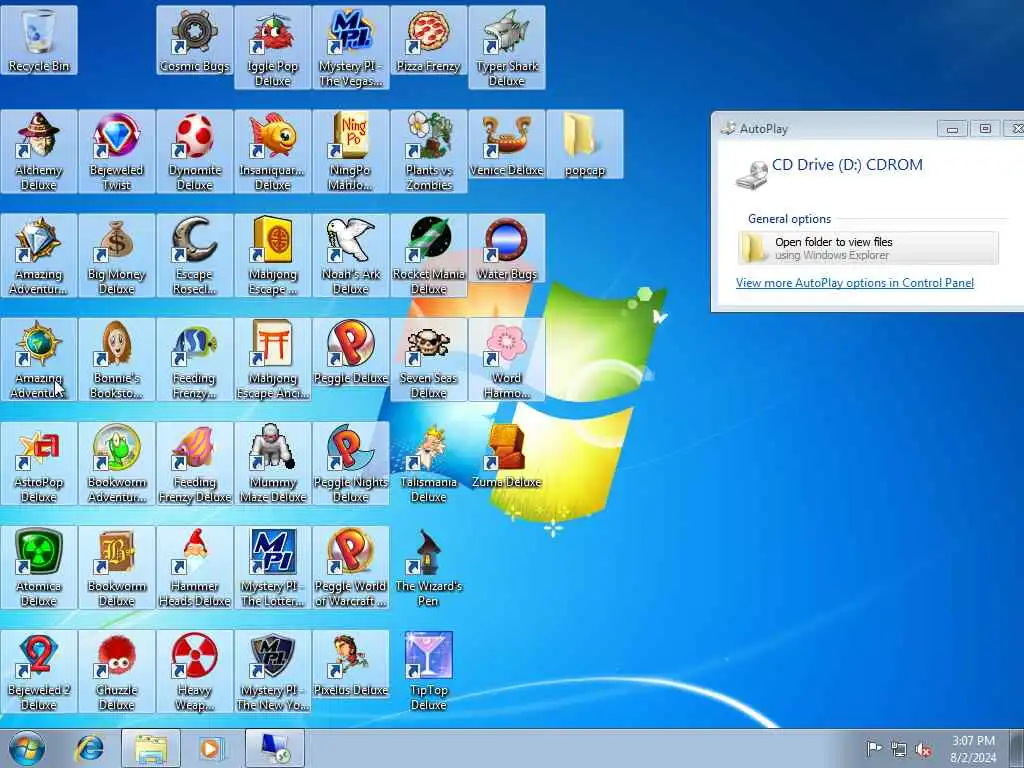Select the Mummy Maze Deluxe shortcut

(272, 464)
